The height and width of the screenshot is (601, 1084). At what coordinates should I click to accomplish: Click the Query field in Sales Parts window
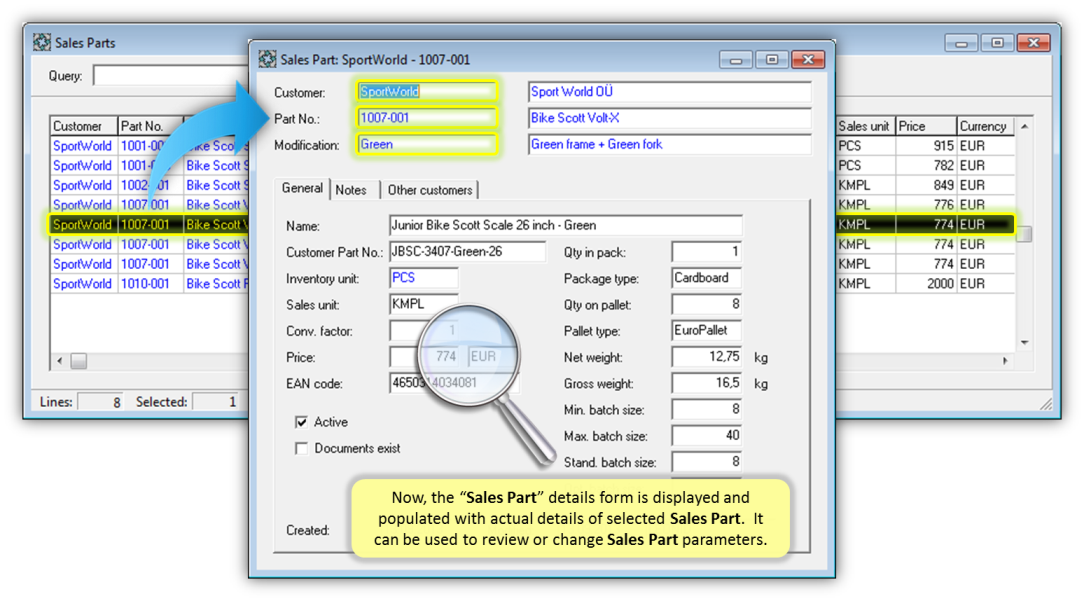point(171,76)
